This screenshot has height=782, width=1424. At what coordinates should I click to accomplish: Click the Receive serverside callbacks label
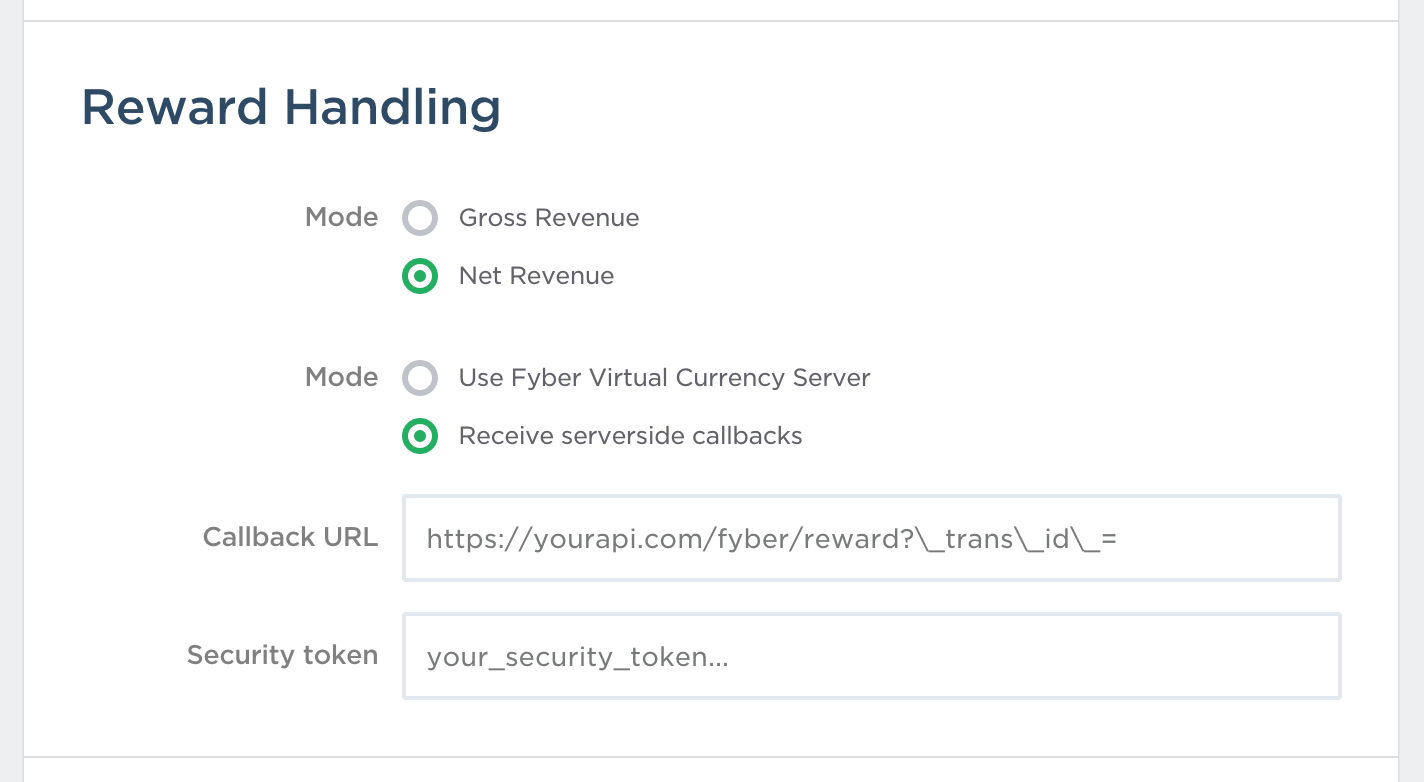[x=630, y=436]
